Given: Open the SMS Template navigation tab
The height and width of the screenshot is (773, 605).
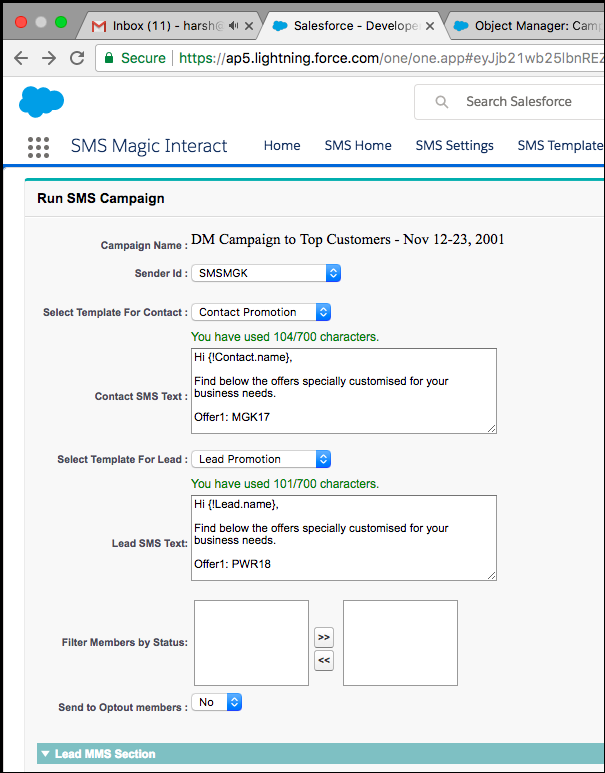Looking at the screenshot, I should [561, 145].
